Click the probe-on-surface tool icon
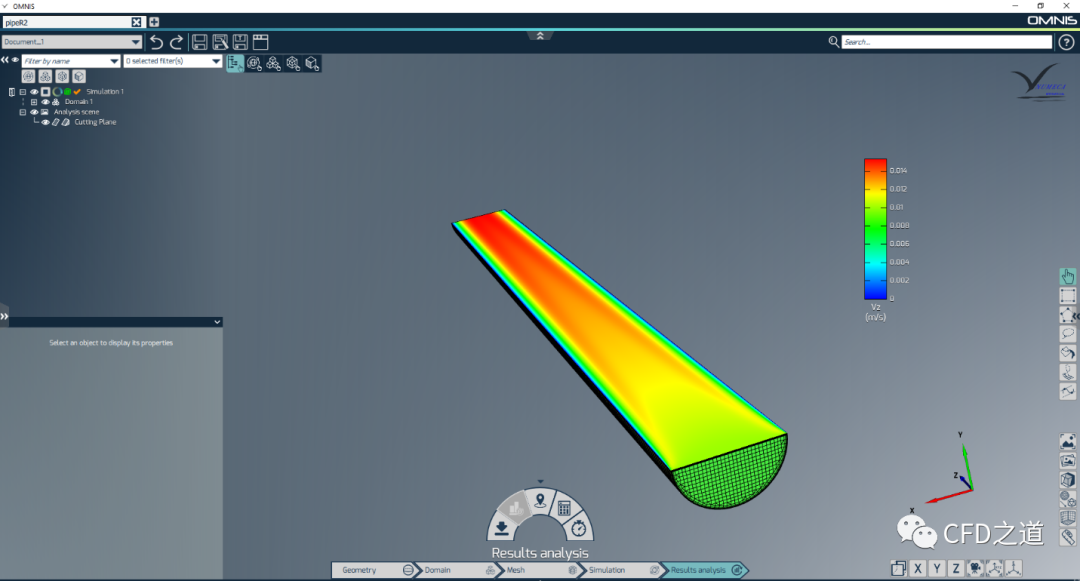Image resolution: width=1080 pixels, height=581 pixels. (x=1068, y=372)
